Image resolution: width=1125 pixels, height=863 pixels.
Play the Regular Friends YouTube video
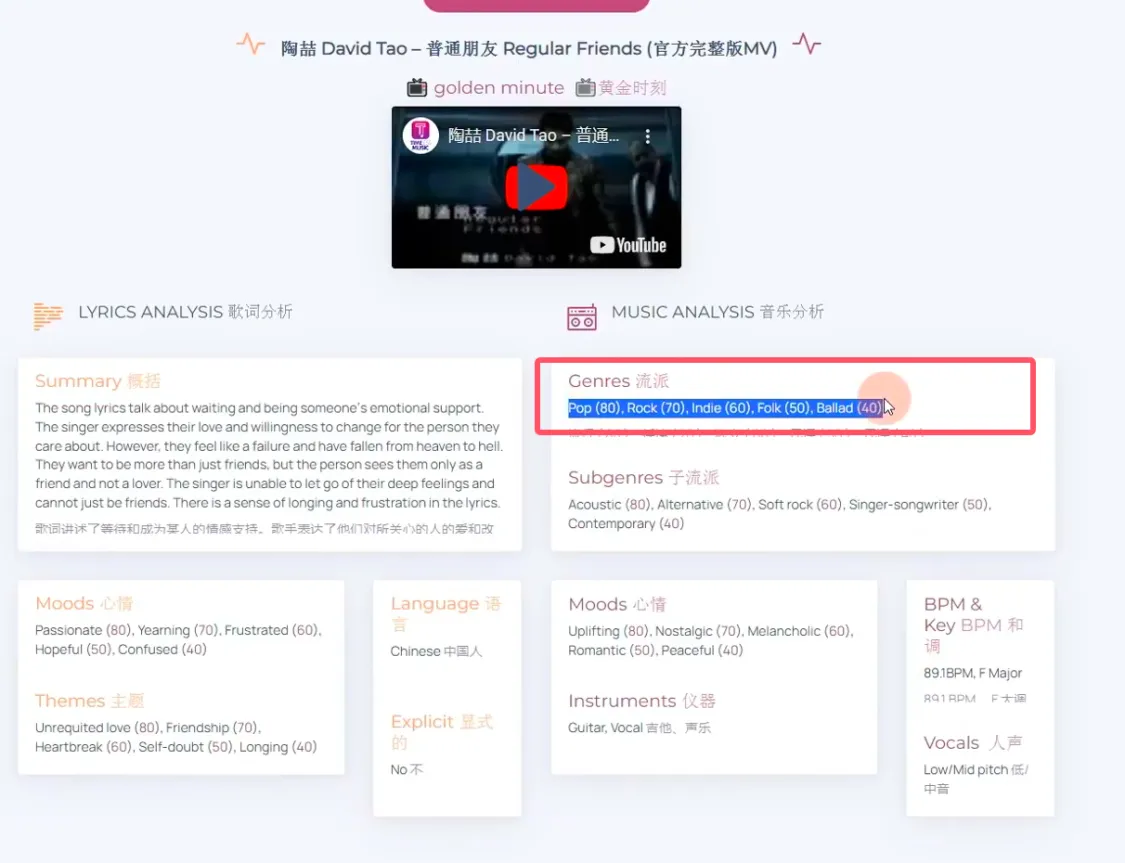(537, 186)
